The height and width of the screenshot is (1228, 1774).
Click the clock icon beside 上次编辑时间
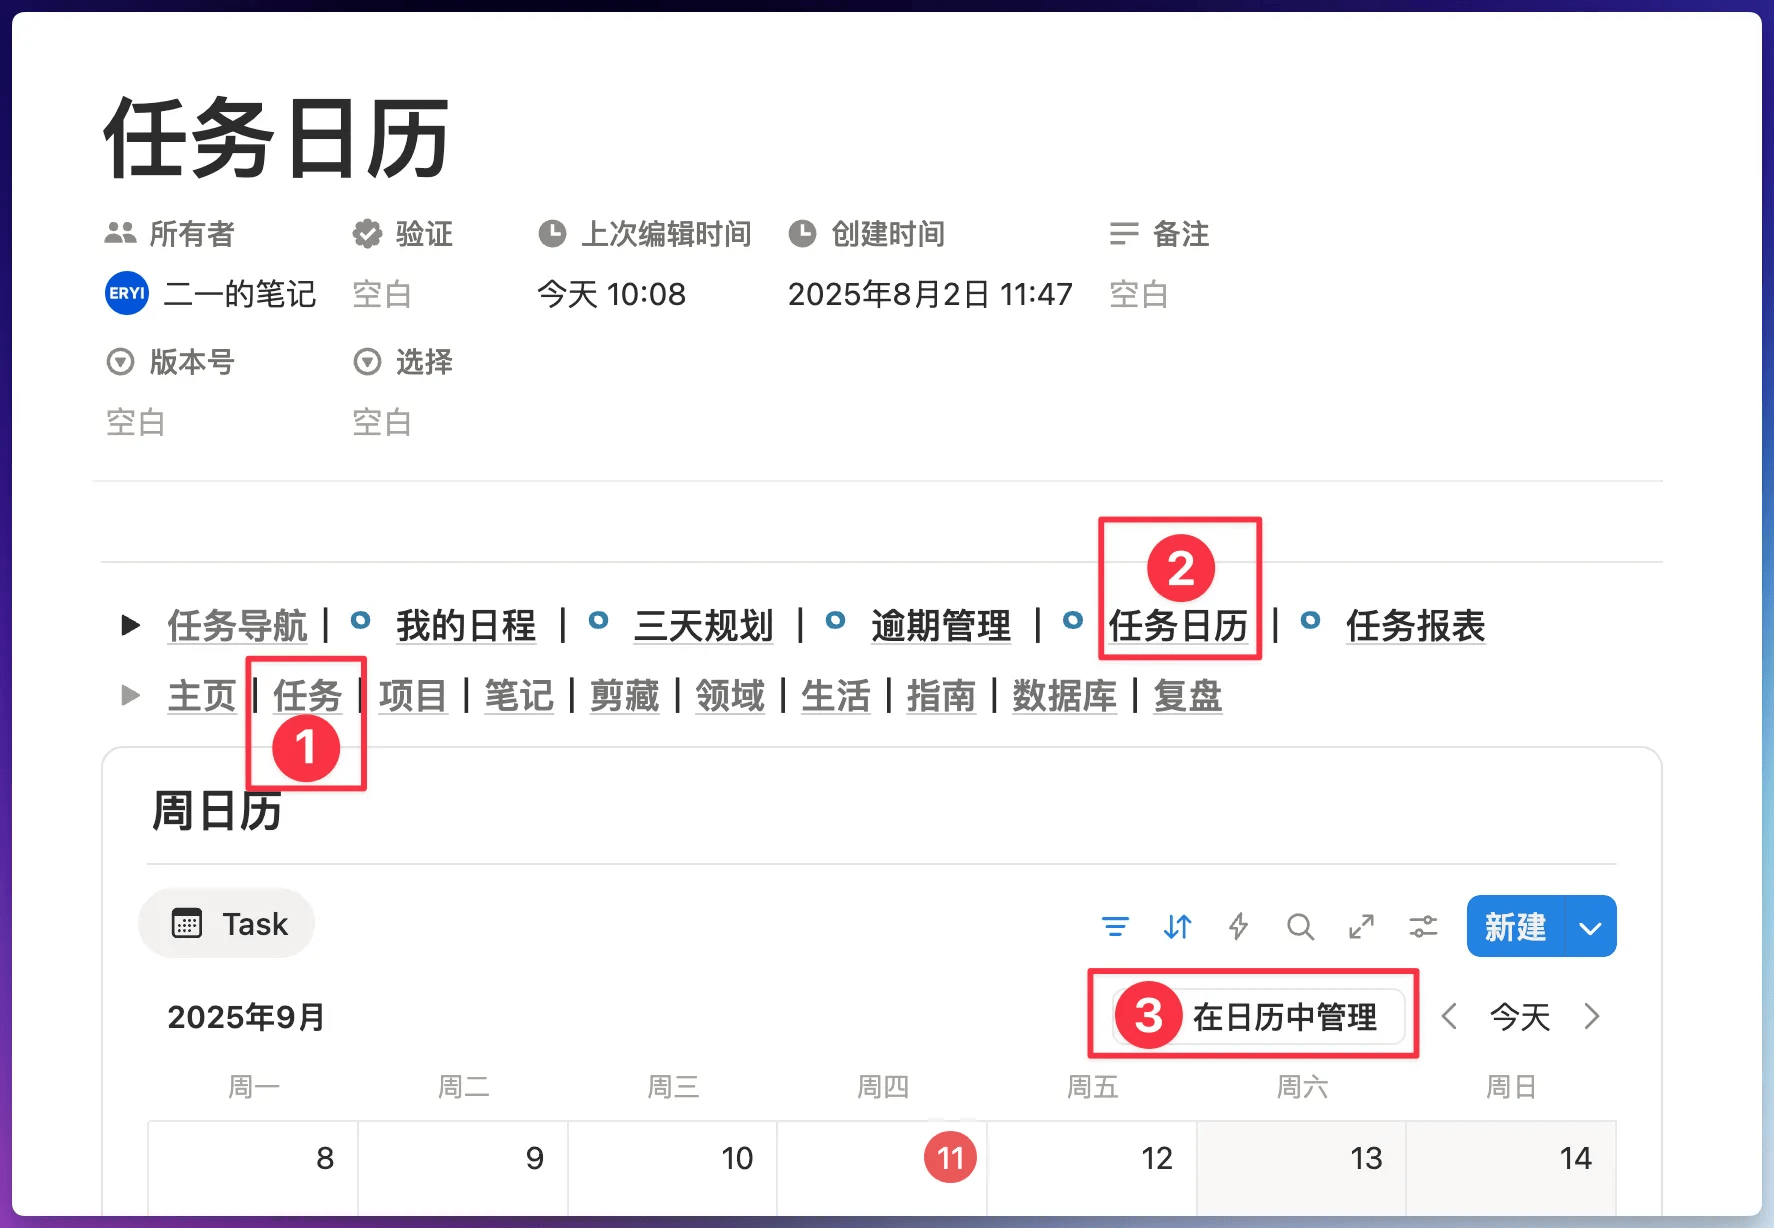click(552, 233)
